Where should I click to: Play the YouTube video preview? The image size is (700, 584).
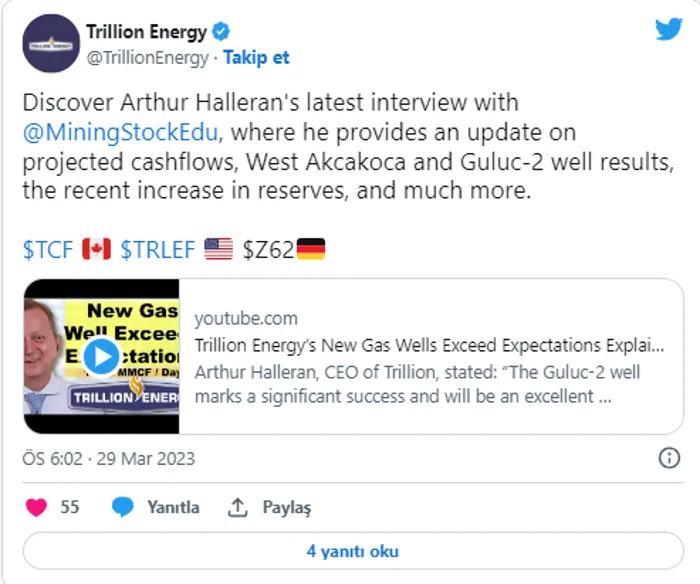100,355
